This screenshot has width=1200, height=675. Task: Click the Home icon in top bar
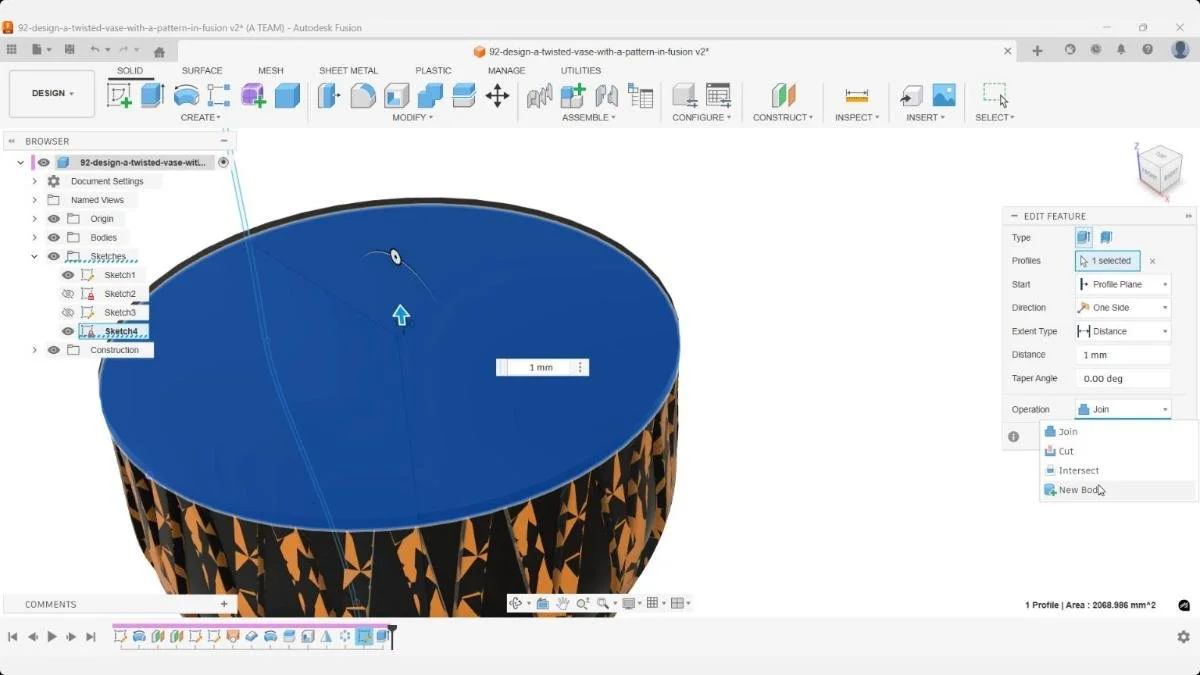pos(159,50)
